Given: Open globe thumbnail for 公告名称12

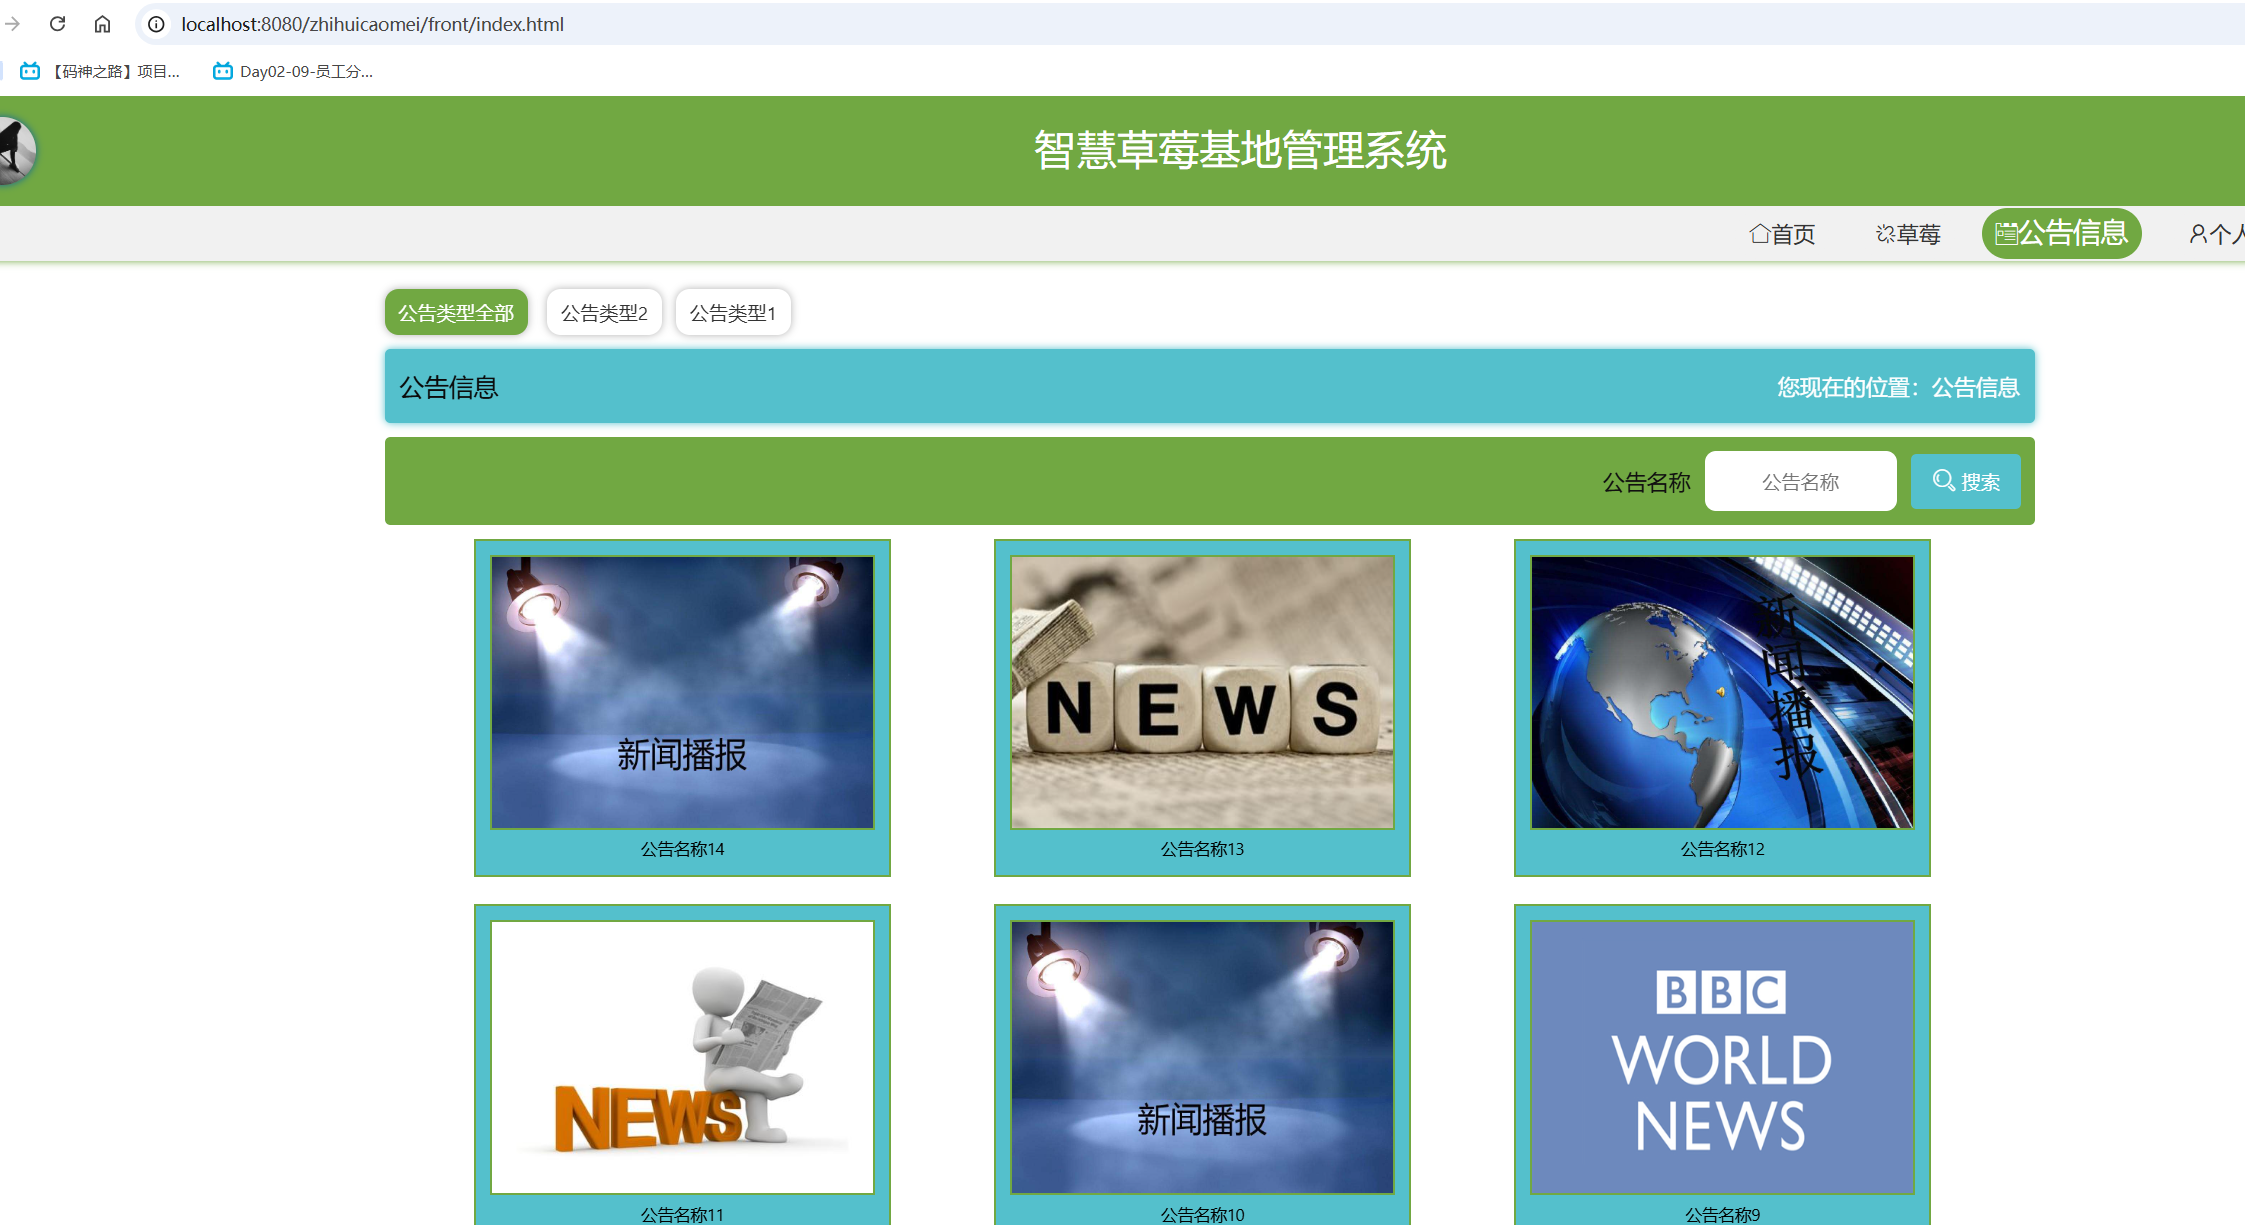Looking at the screenshot, I should click(1722, 692).
